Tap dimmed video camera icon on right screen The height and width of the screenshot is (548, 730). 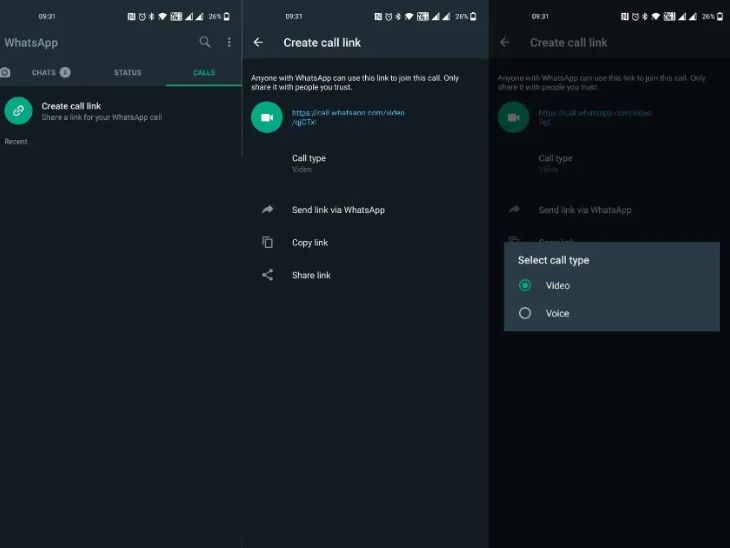click(514, 117)
